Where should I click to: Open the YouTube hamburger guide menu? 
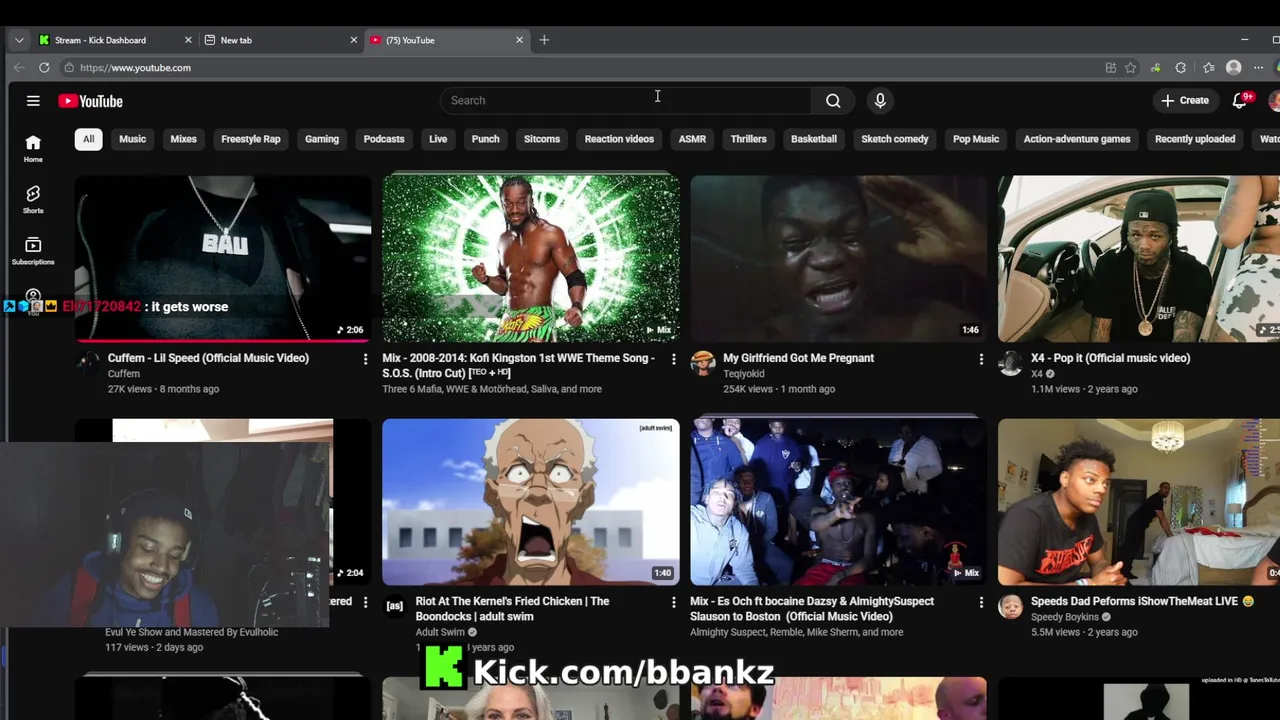pos(33,101)
